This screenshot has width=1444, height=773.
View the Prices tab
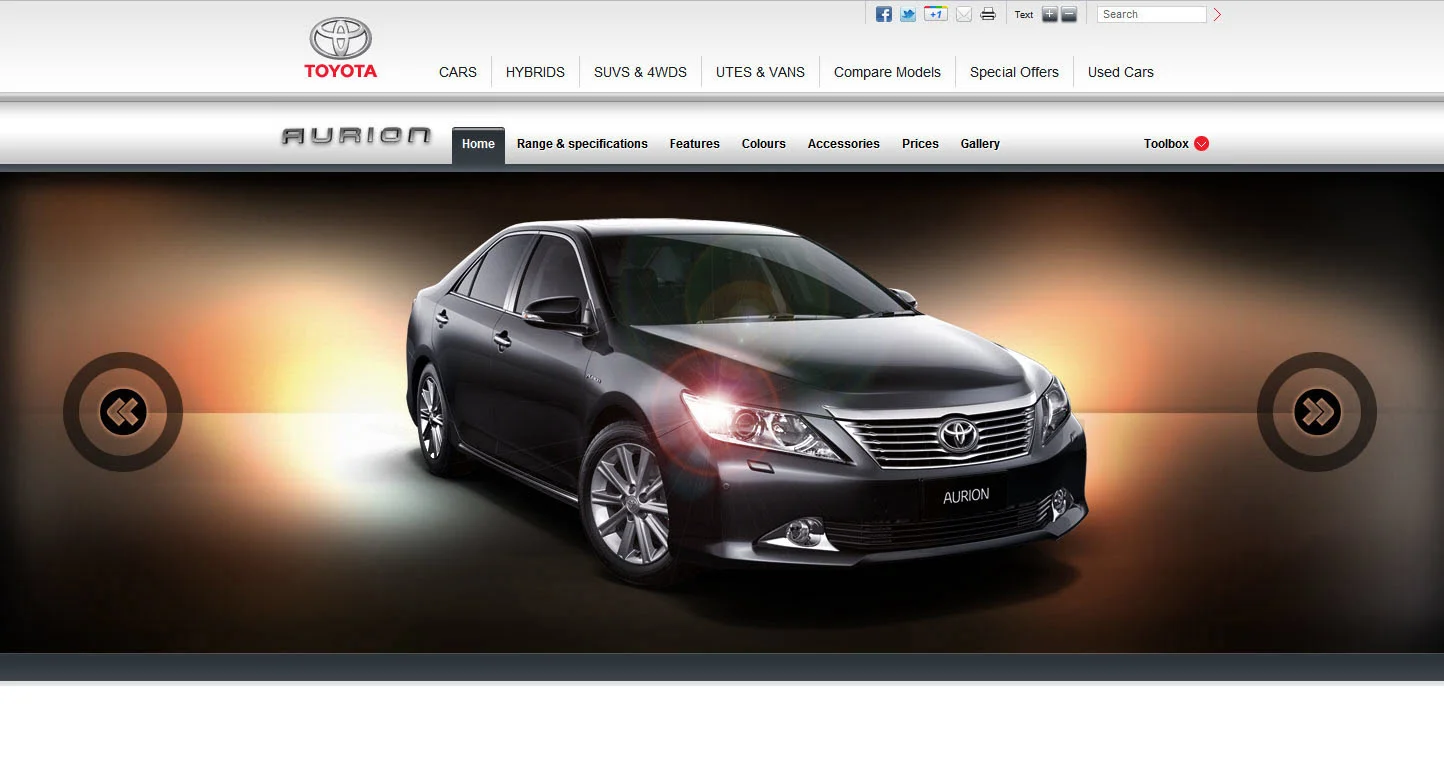[x=920, y=144]
